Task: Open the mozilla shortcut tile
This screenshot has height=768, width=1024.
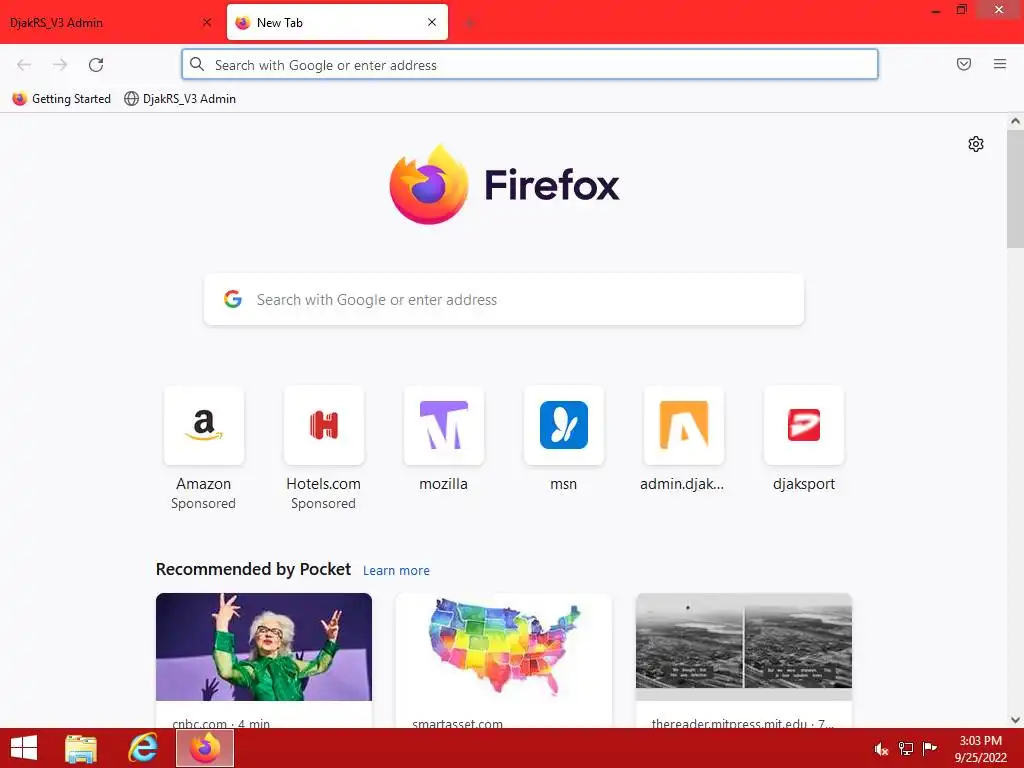Action: click(444, 425)
